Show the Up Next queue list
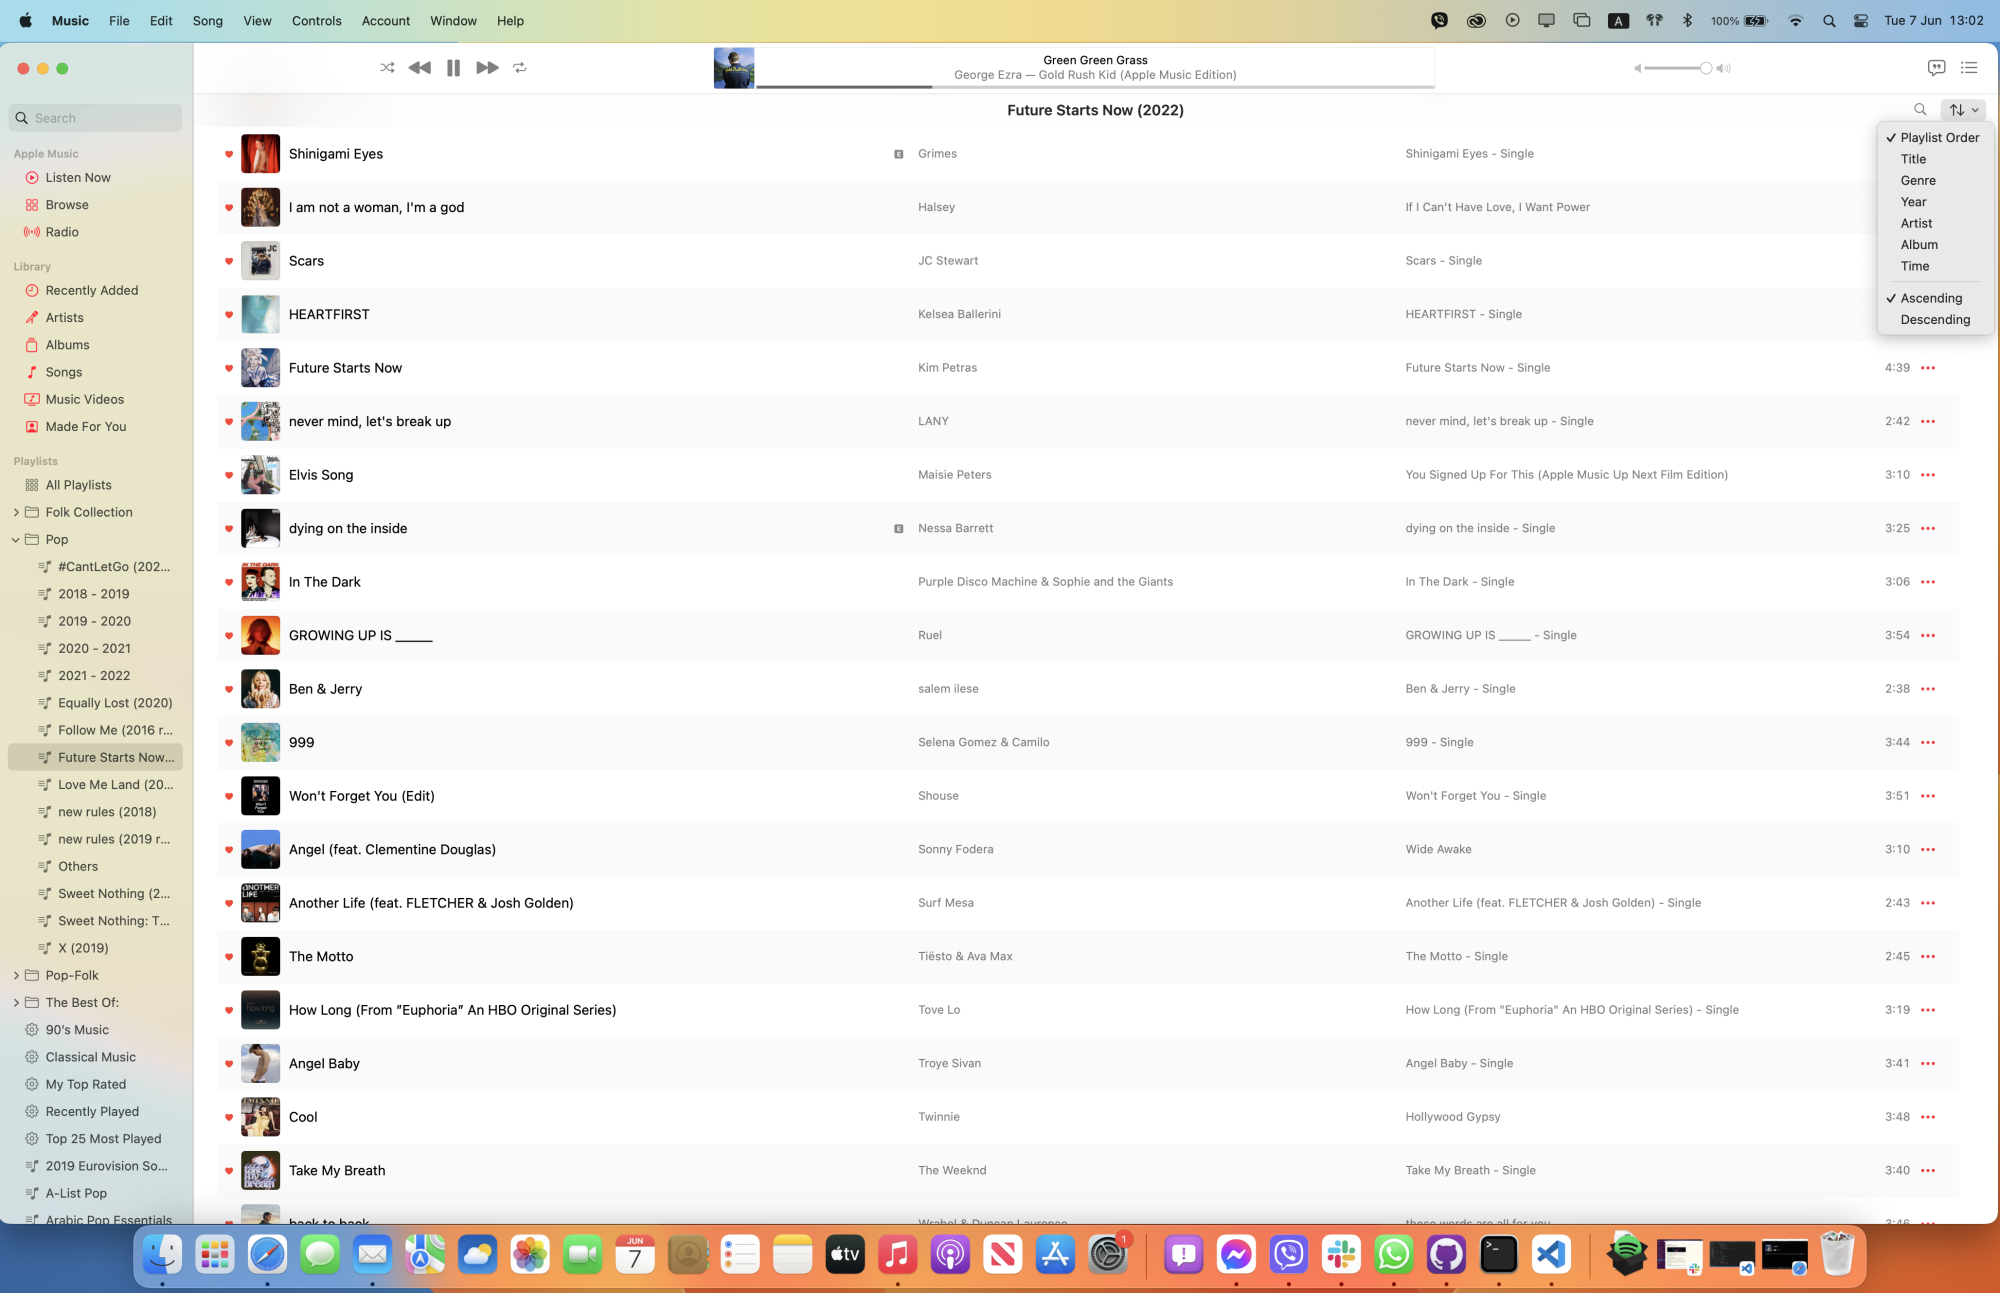The width and height of the screenshot is (2000, 1293). click(x=1969, y=68)
